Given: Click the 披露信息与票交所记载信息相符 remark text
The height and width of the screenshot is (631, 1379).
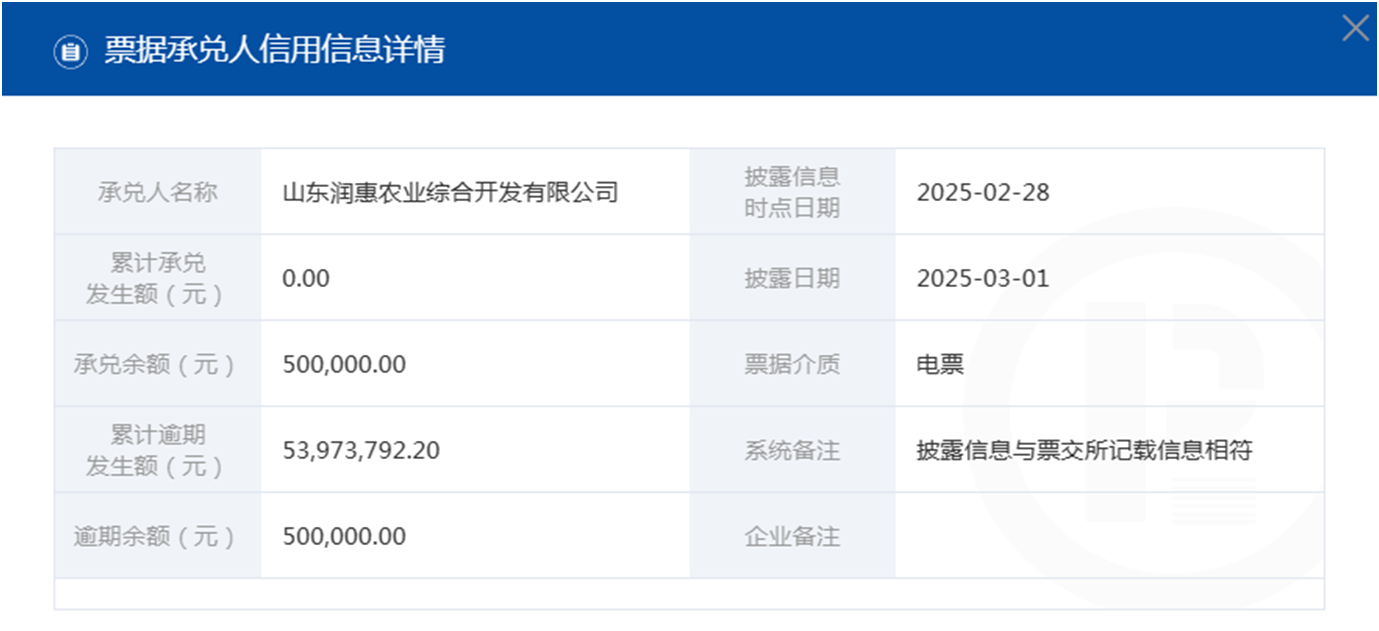Looking at the screenshot, I should (x=1085, y=450).
